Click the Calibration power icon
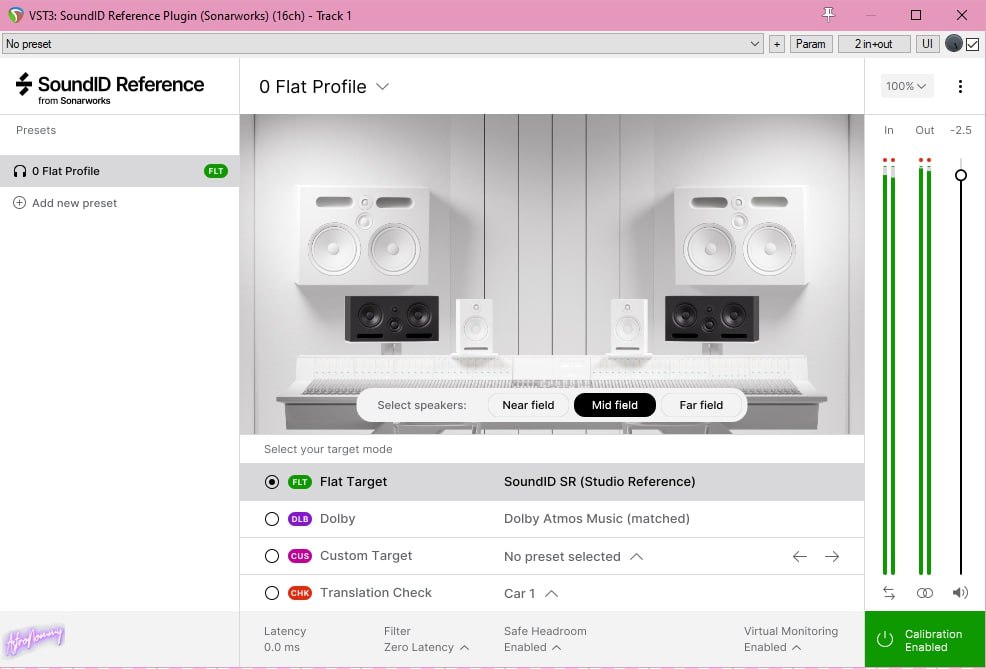986x669 pixels. pos(885,639)
